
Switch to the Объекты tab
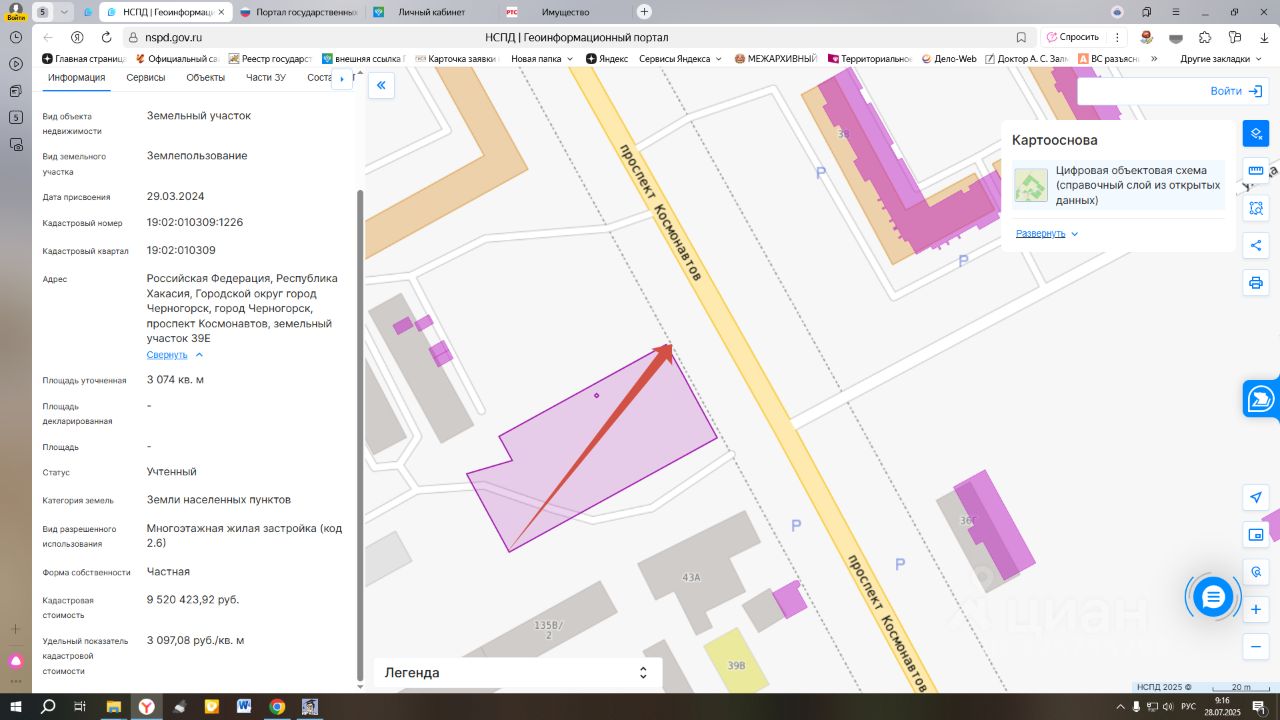pos(206,78)
